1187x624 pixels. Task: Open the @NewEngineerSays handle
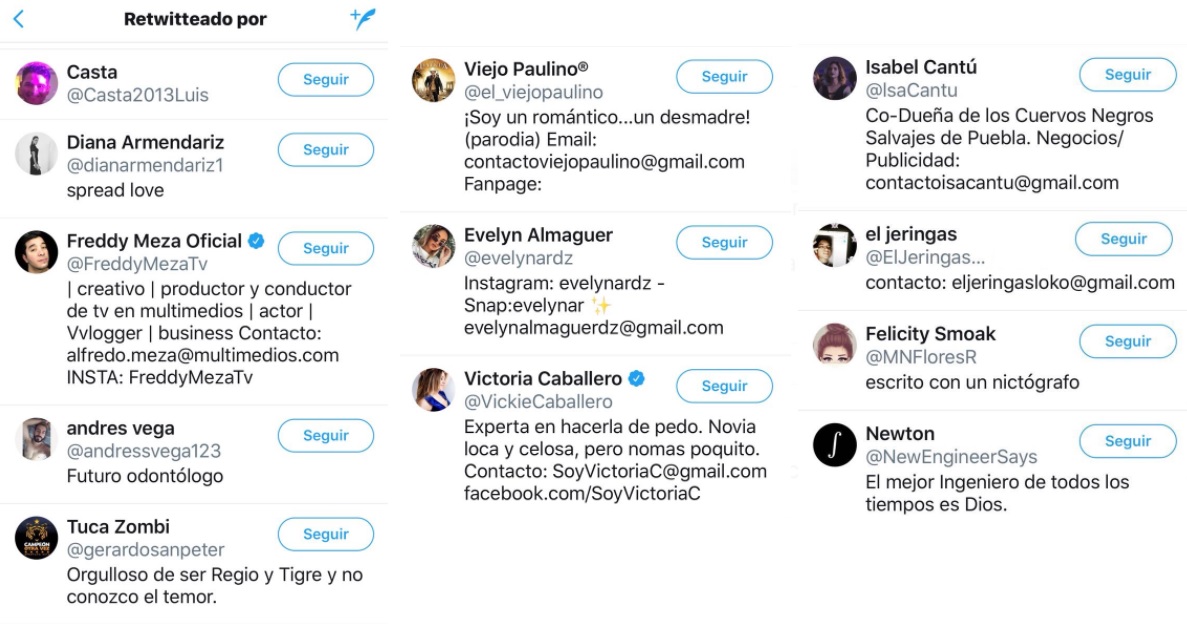tap(951, 457)
